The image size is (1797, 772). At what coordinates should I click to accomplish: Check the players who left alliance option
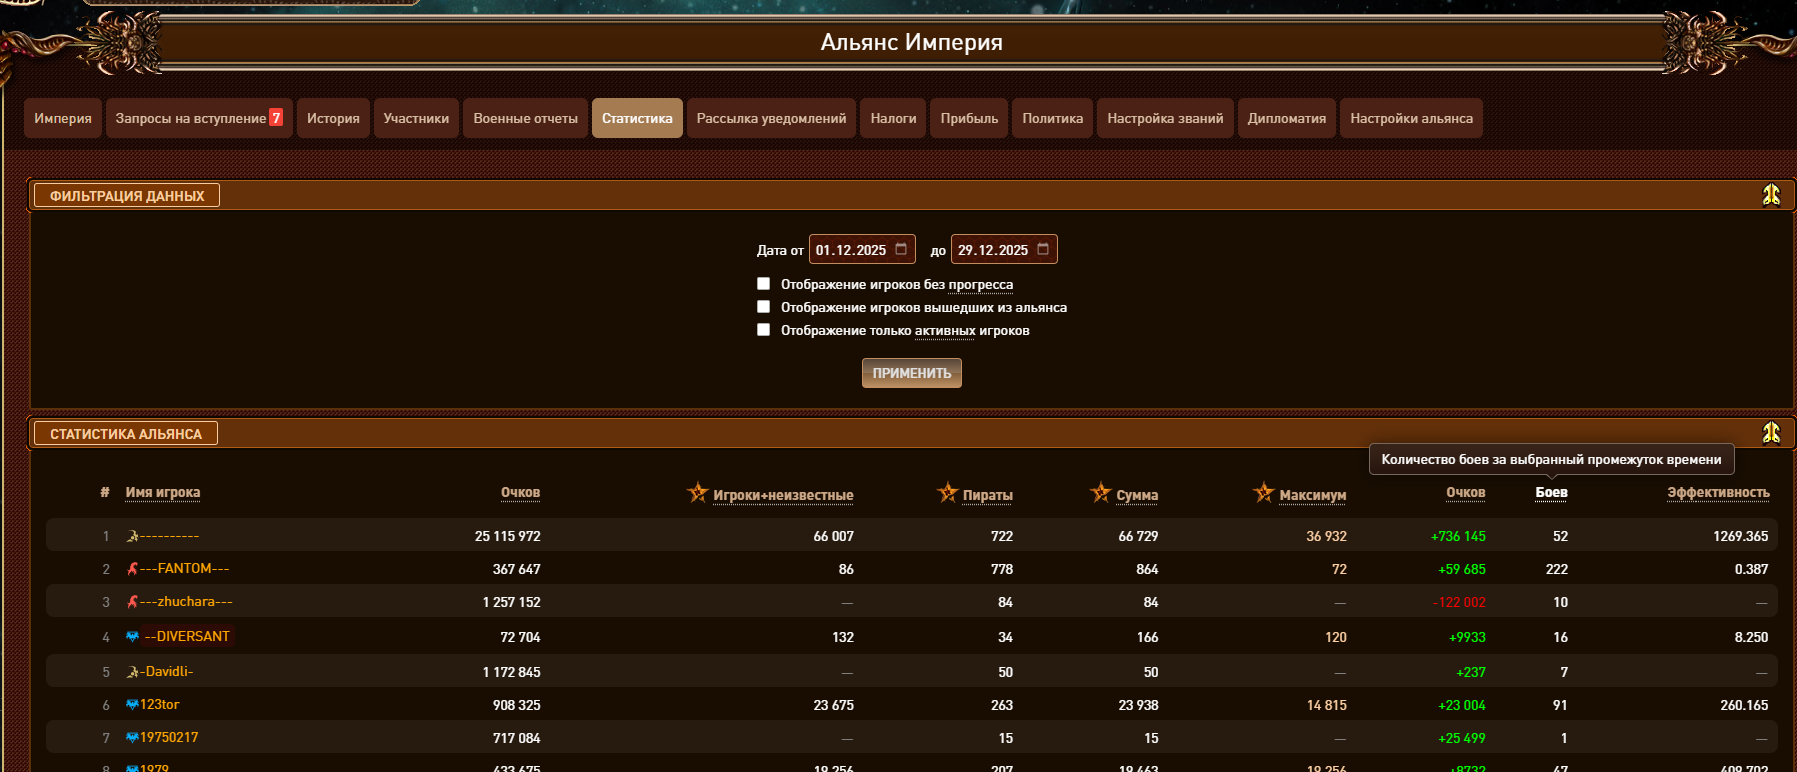764,307
